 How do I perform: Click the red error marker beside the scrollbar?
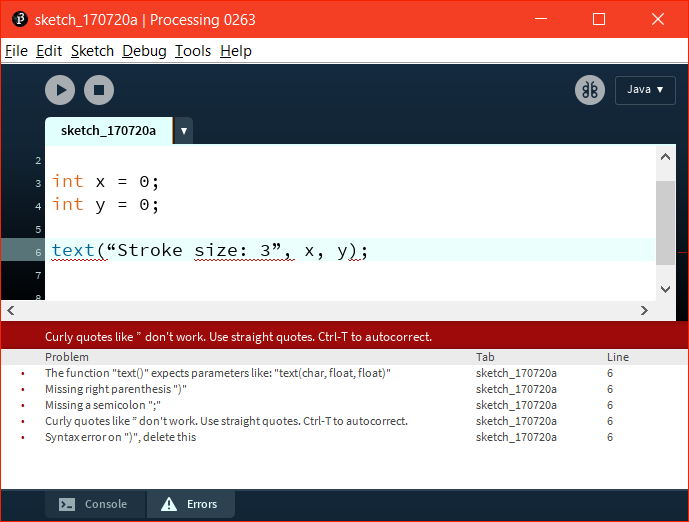[682, 253]
